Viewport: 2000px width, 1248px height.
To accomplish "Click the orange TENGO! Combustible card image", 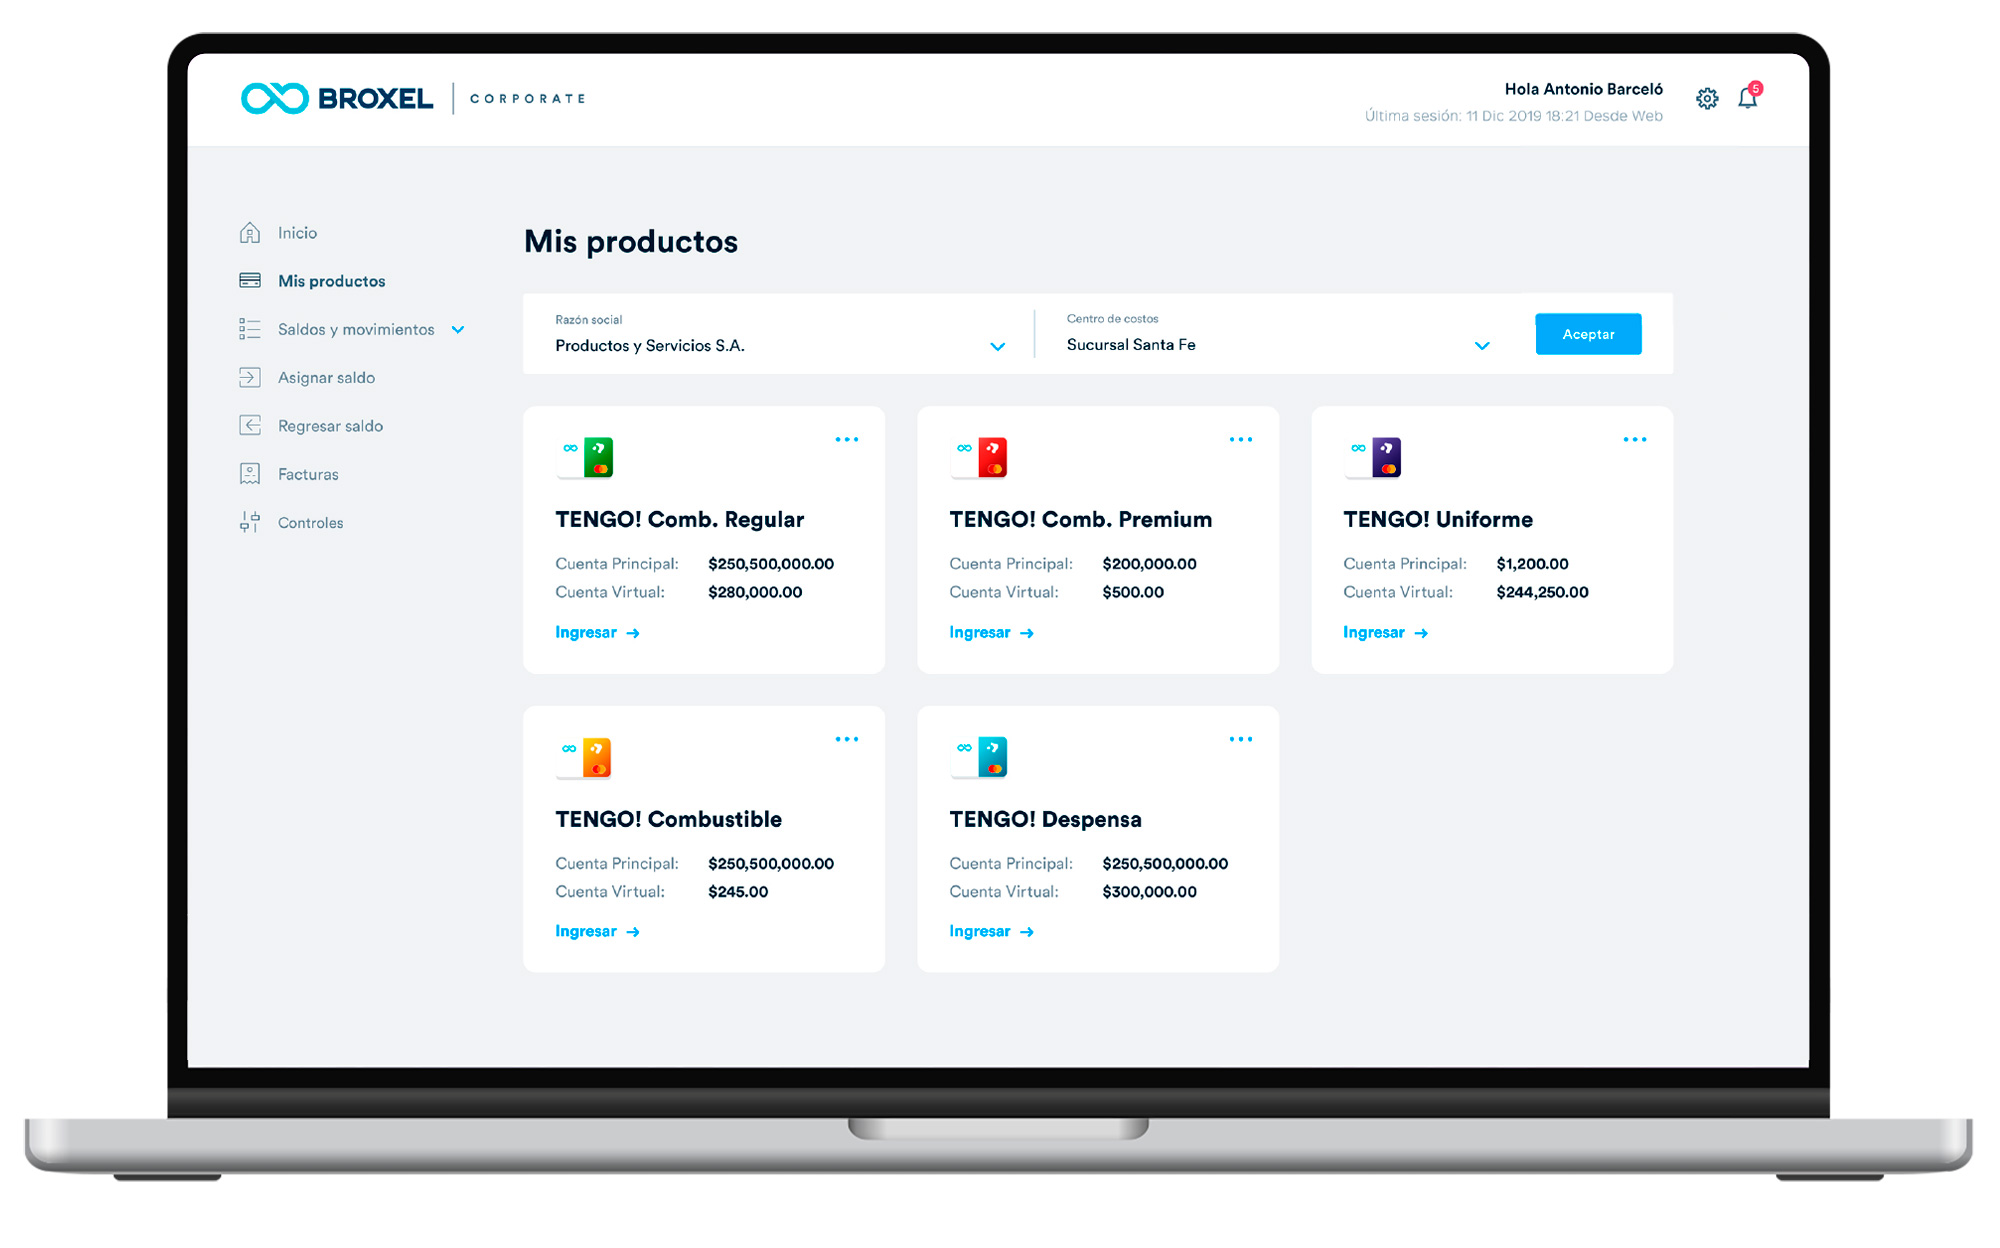I will [585, 758].
